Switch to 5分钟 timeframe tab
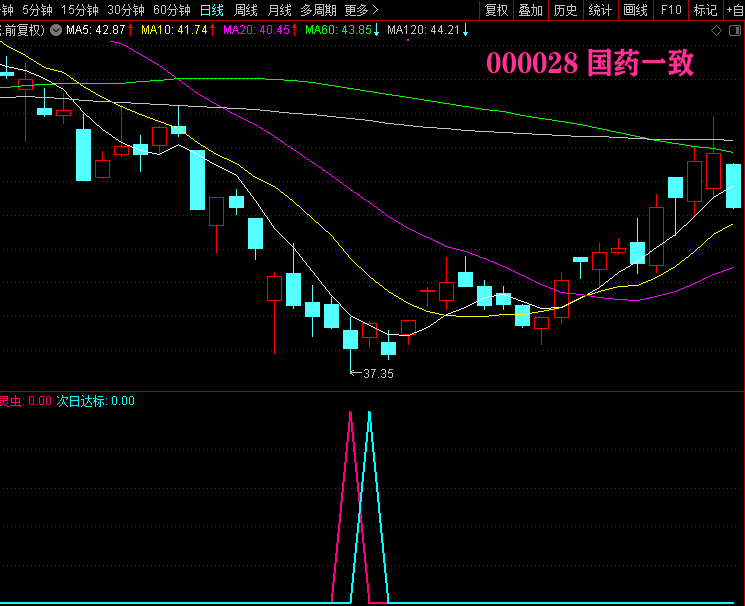745x606 pixels. (x=37, y=10)
